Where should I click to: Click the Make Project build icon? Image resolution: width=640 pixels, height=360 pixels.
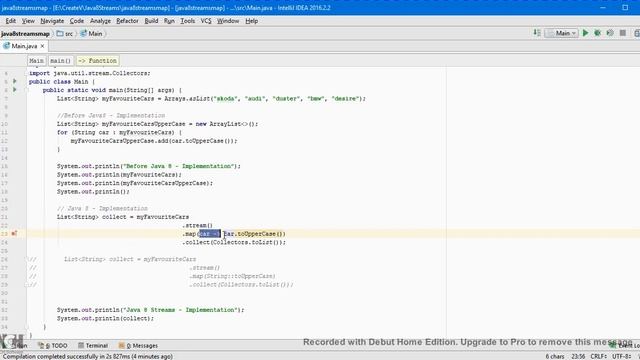[x=537, y=33]
